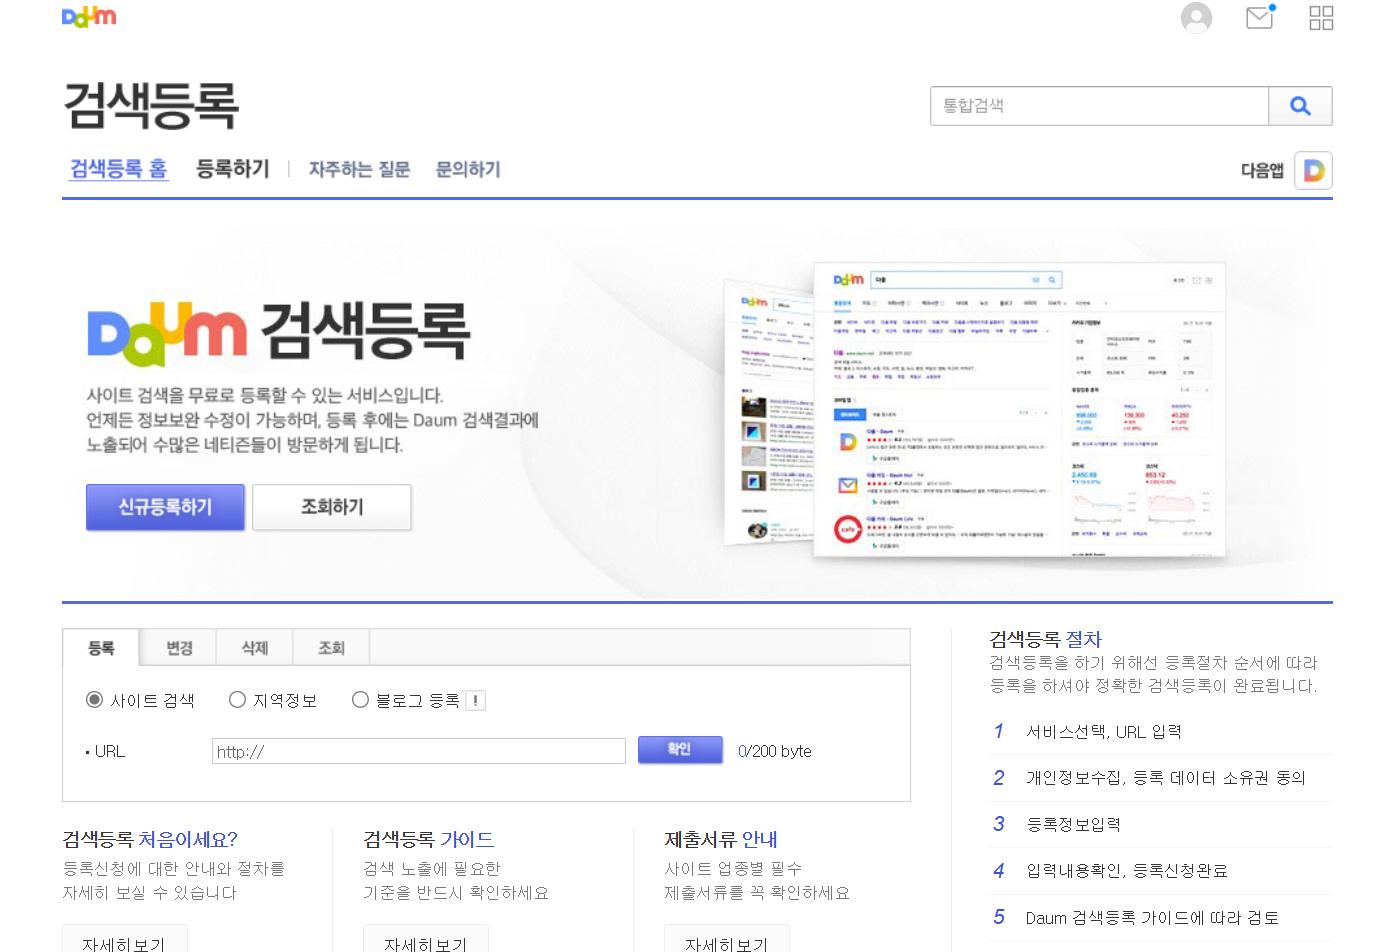1379x952 pixels.
Task: Click the 검색등록 가이드 heading
Action: [x=429, y=840]
